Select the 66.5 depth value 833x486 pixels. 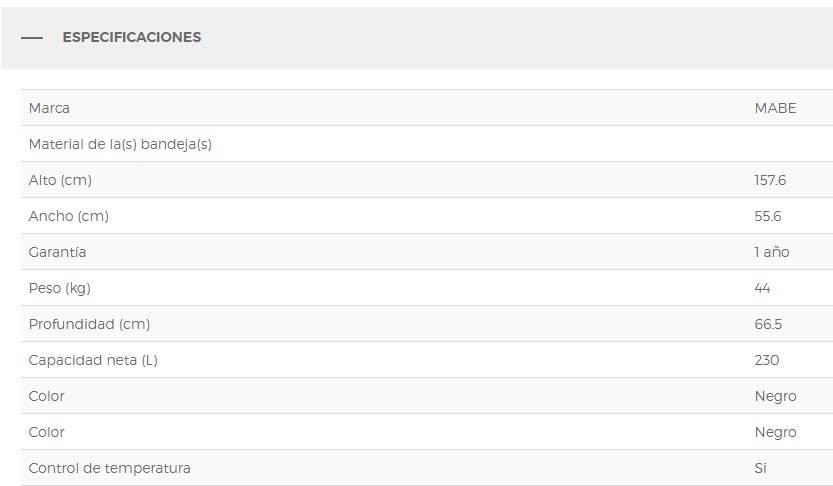tap(767, 324)
